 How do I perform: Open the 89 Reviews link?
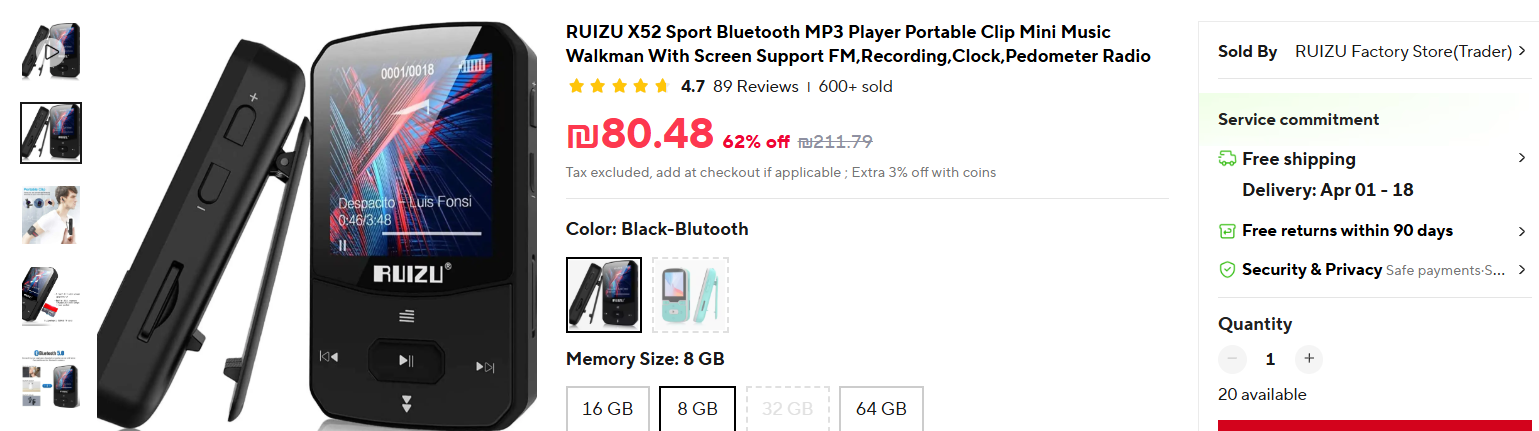pos(755,87)
